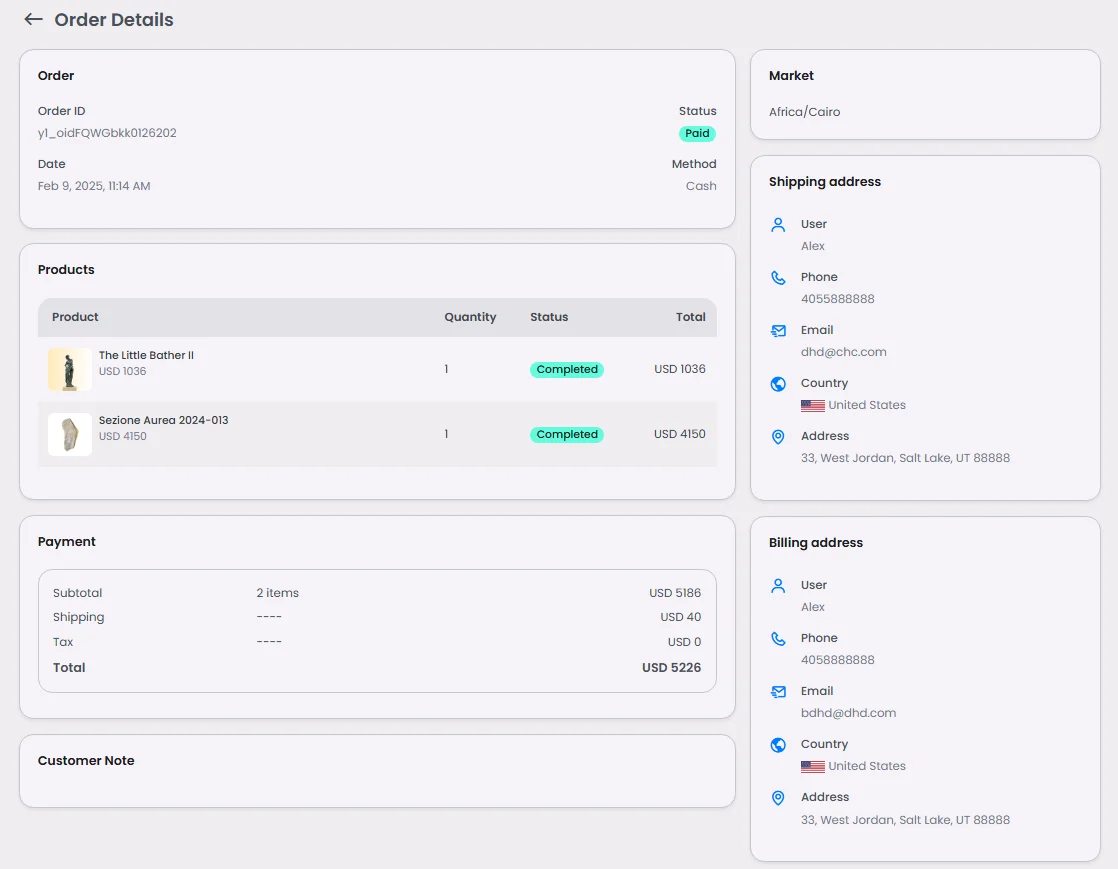
Task: Click Completed badge for Sezione Aurea 2024-013
Action: (x=566, y=435)
